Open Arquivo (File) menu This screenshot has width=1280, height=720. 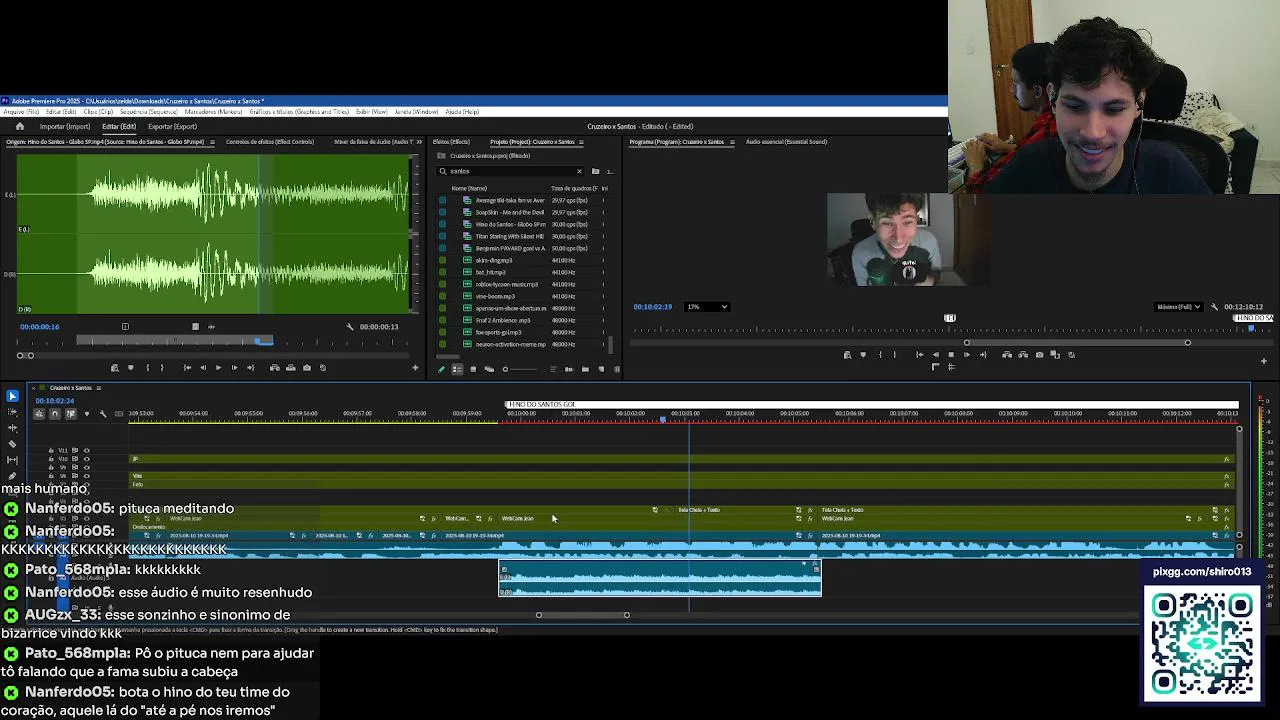[21, 112]
